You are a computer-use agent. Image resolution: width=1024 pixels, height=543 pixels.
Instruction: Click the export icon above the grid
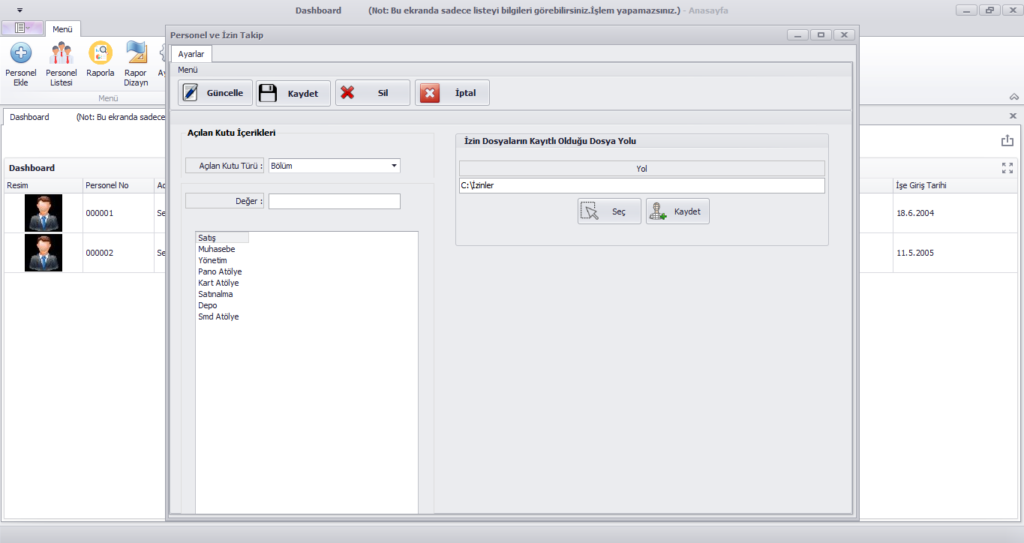tap(1007, 141)
